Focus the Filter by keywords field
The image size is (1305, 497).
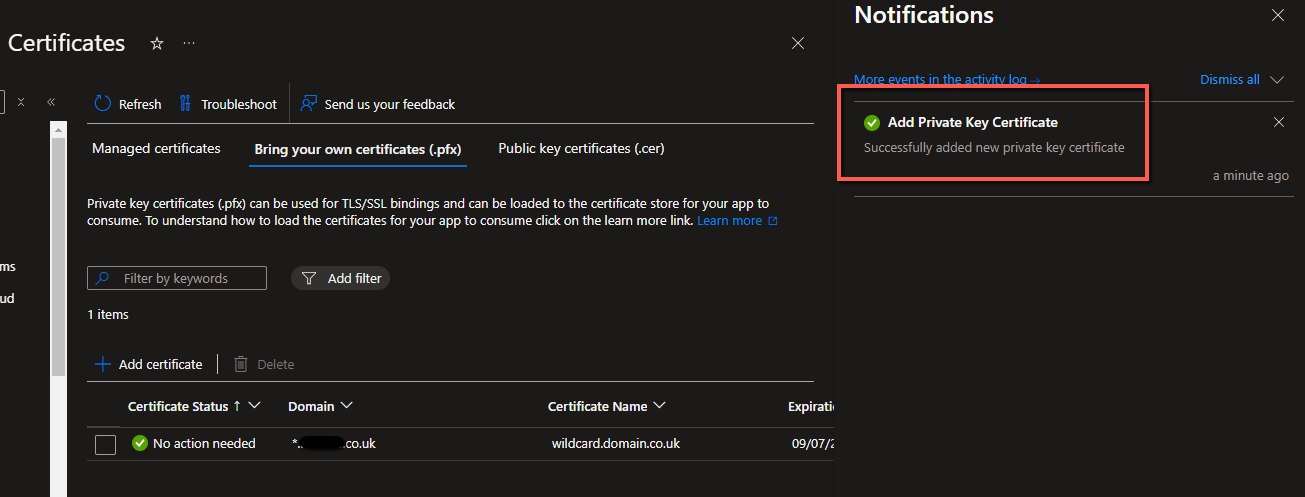(x=177, y=278)
